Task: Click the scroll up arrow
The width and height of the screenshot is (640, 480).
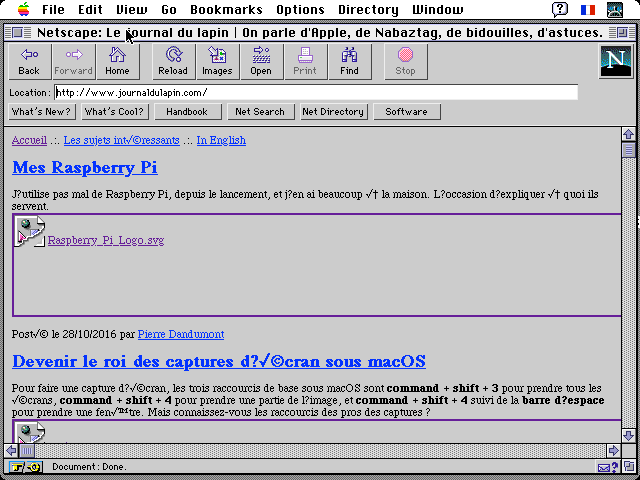Action: tap(629, 134)
